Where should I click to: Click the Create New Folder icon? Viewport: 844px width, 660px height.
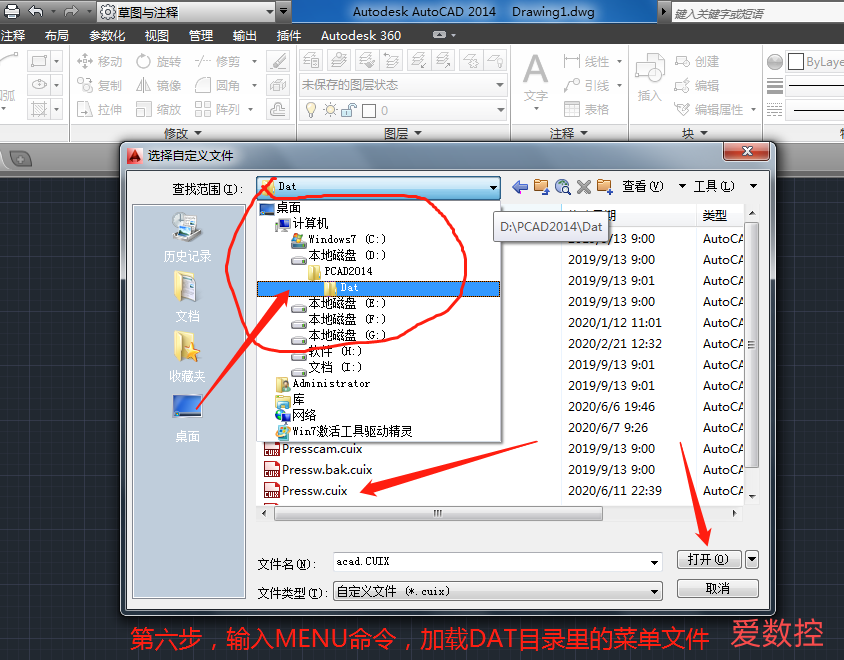click(604, 187)
